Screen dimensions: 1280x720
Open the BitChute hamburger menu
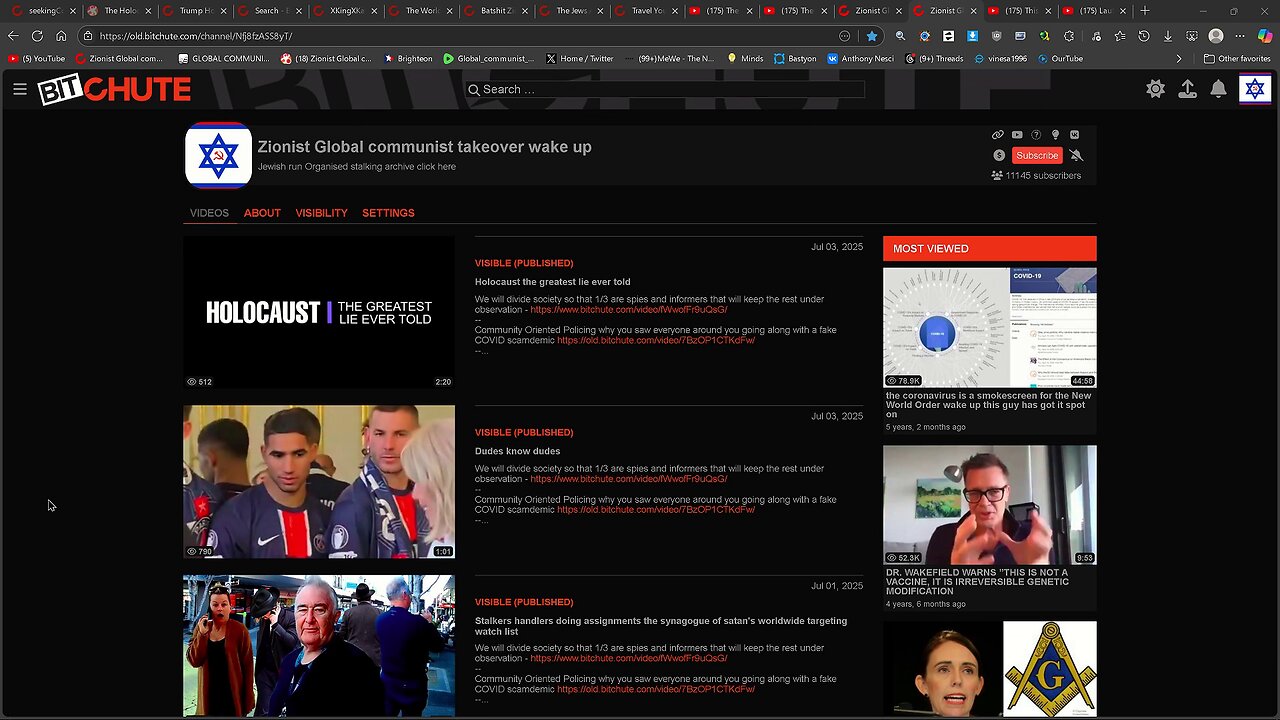coord(20,89)
